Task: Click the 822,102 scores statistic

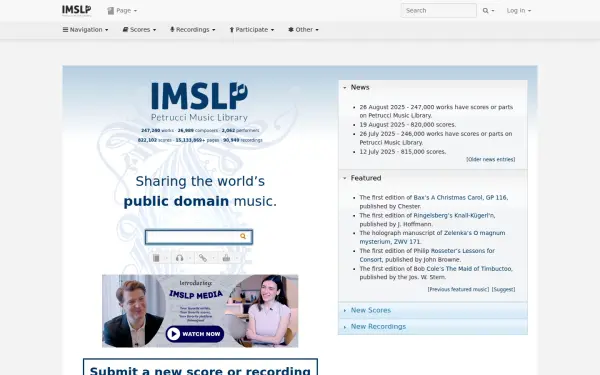Action: coord(155,140)
